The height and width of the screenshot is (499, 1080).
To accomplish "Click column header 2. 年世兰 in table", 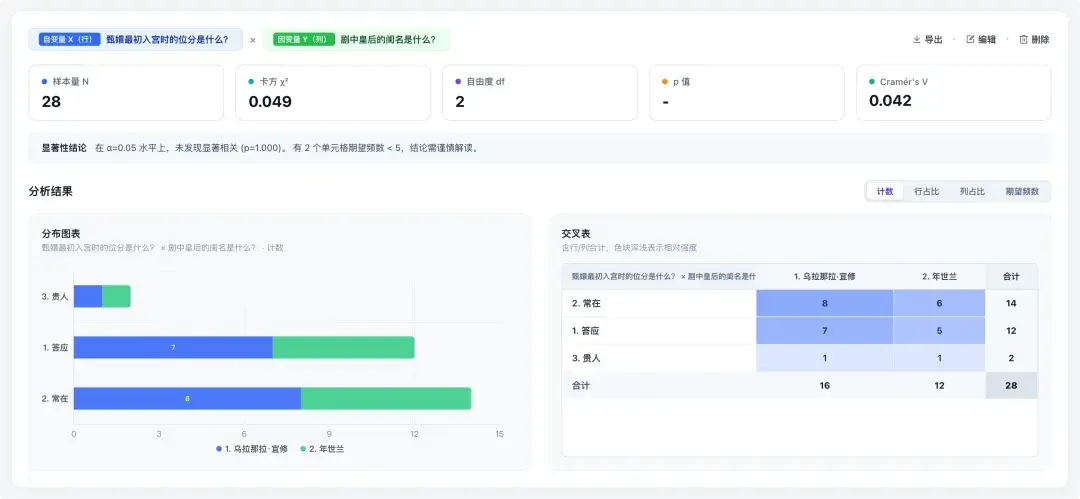I will (939, 276).
